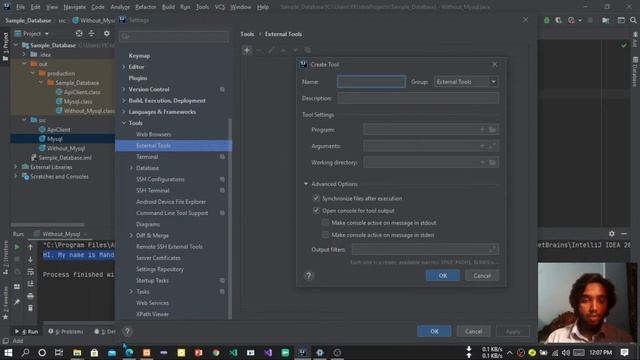Open Visual Studio Code from the taskbar
This screenshot has width=640, height=360.
tap(233, 353)
